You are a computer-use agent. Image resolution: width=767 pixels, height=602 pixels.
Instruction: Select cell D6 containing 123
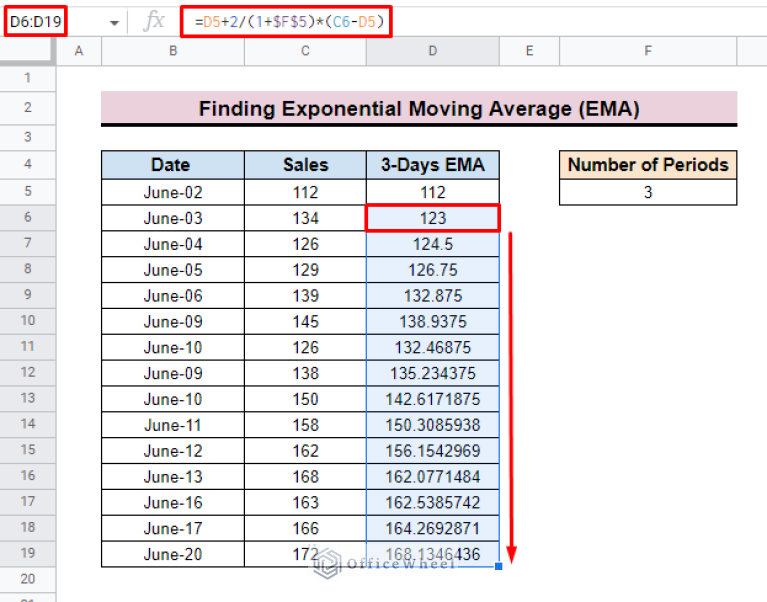pos(432,218)
